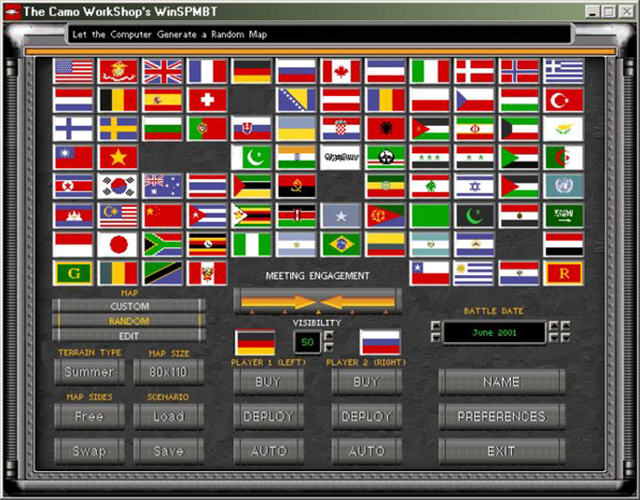
Task: Pick the Denmark flag
Action: 474,71
